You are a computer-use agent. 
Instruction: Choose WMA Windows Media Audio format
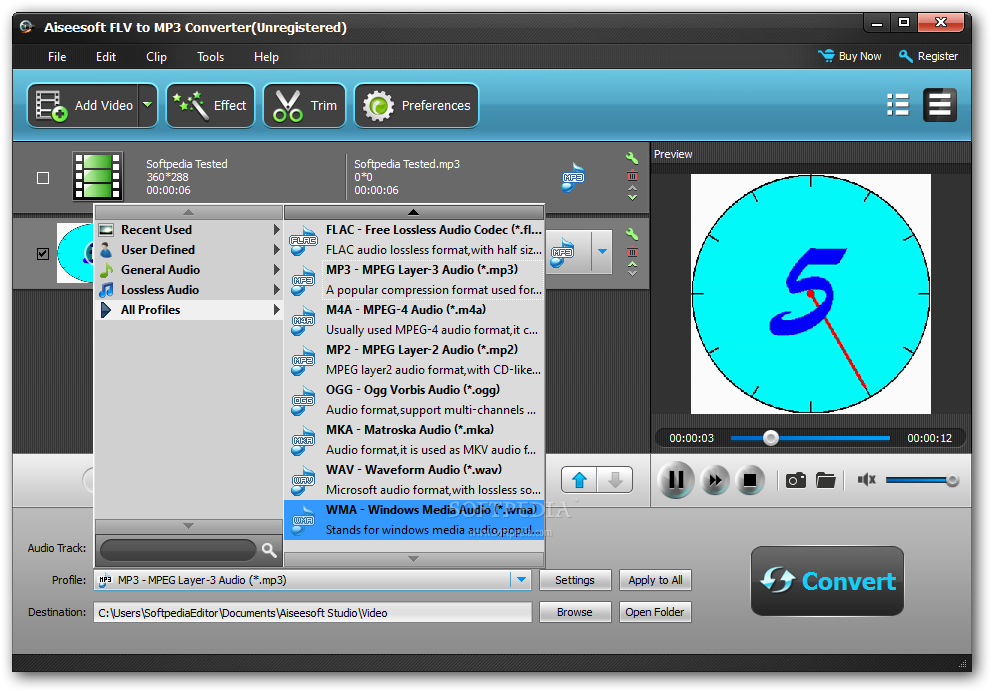click(x=414, y=520)
